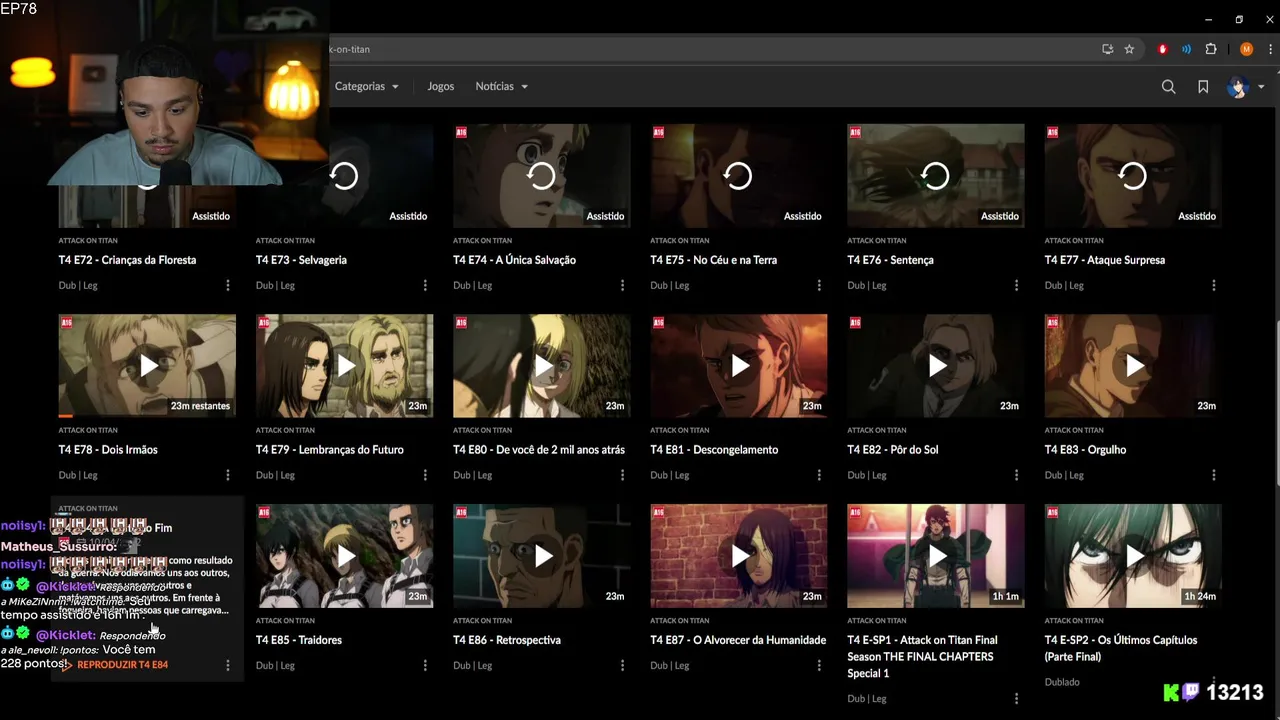Open options menu for T4 E72
The width and height of the screenshot is (1280, 720).
coord(227,285)
